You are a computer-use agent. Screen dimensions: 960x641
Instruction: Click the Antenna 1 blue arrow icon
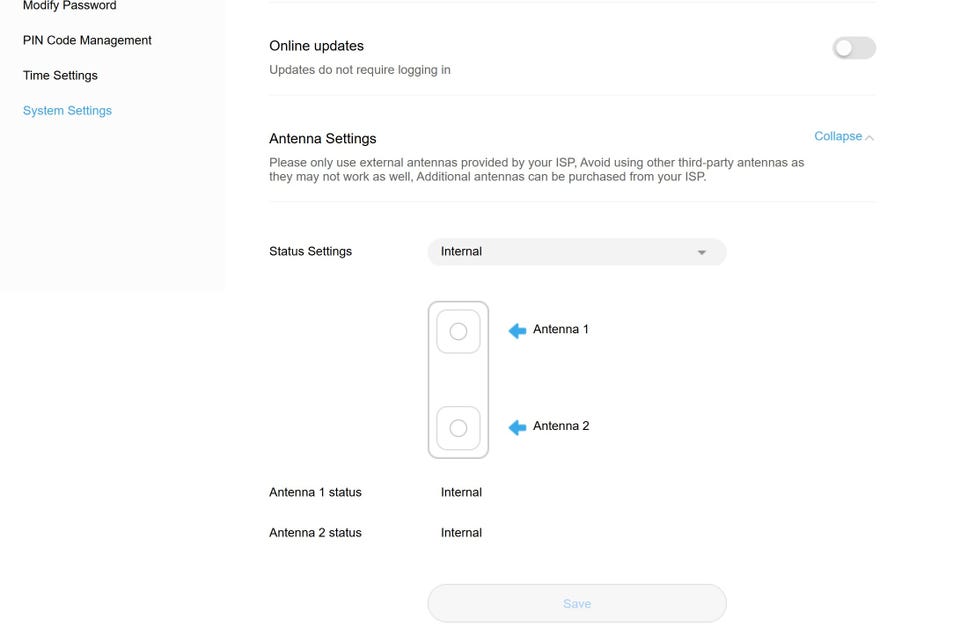coord(517,331)
